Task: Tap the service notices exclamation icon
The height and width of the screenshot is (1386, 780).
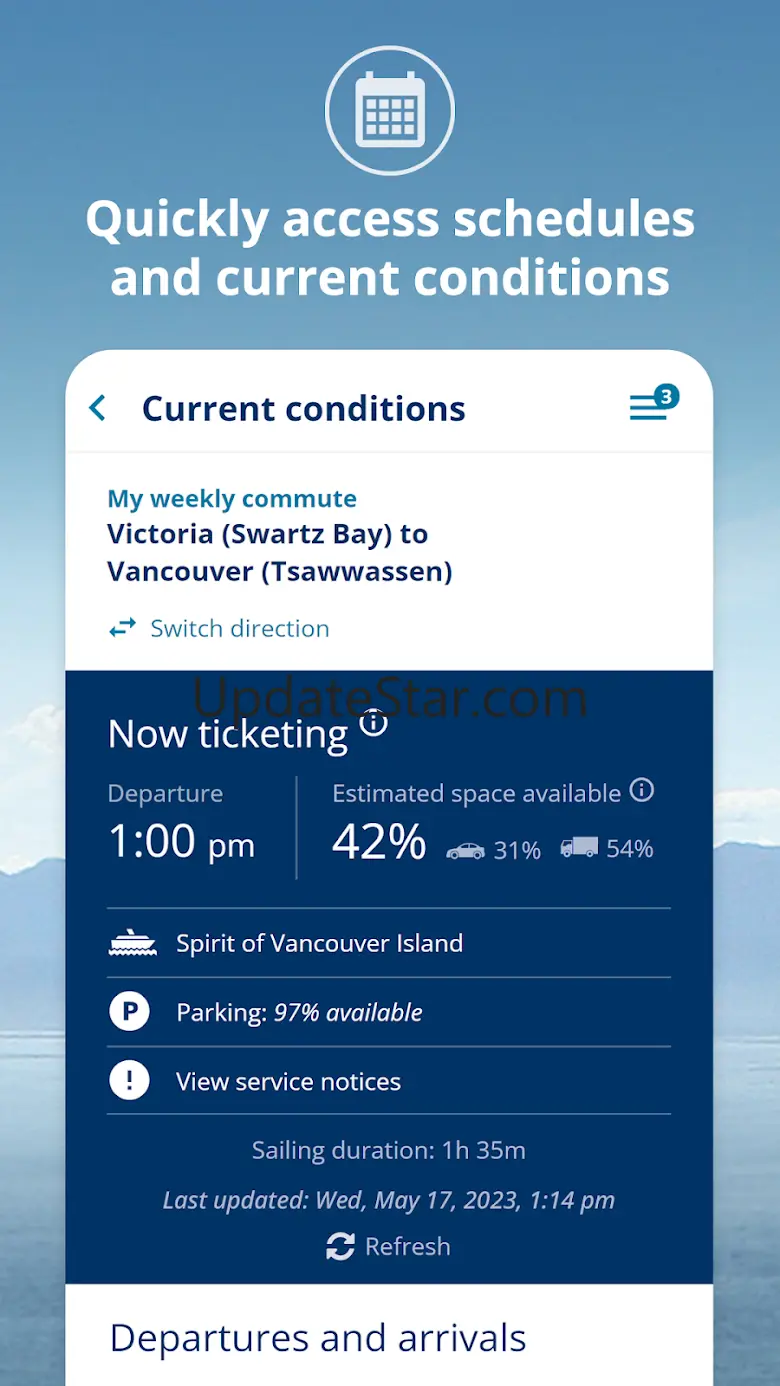Action: tap(129, 1081)
